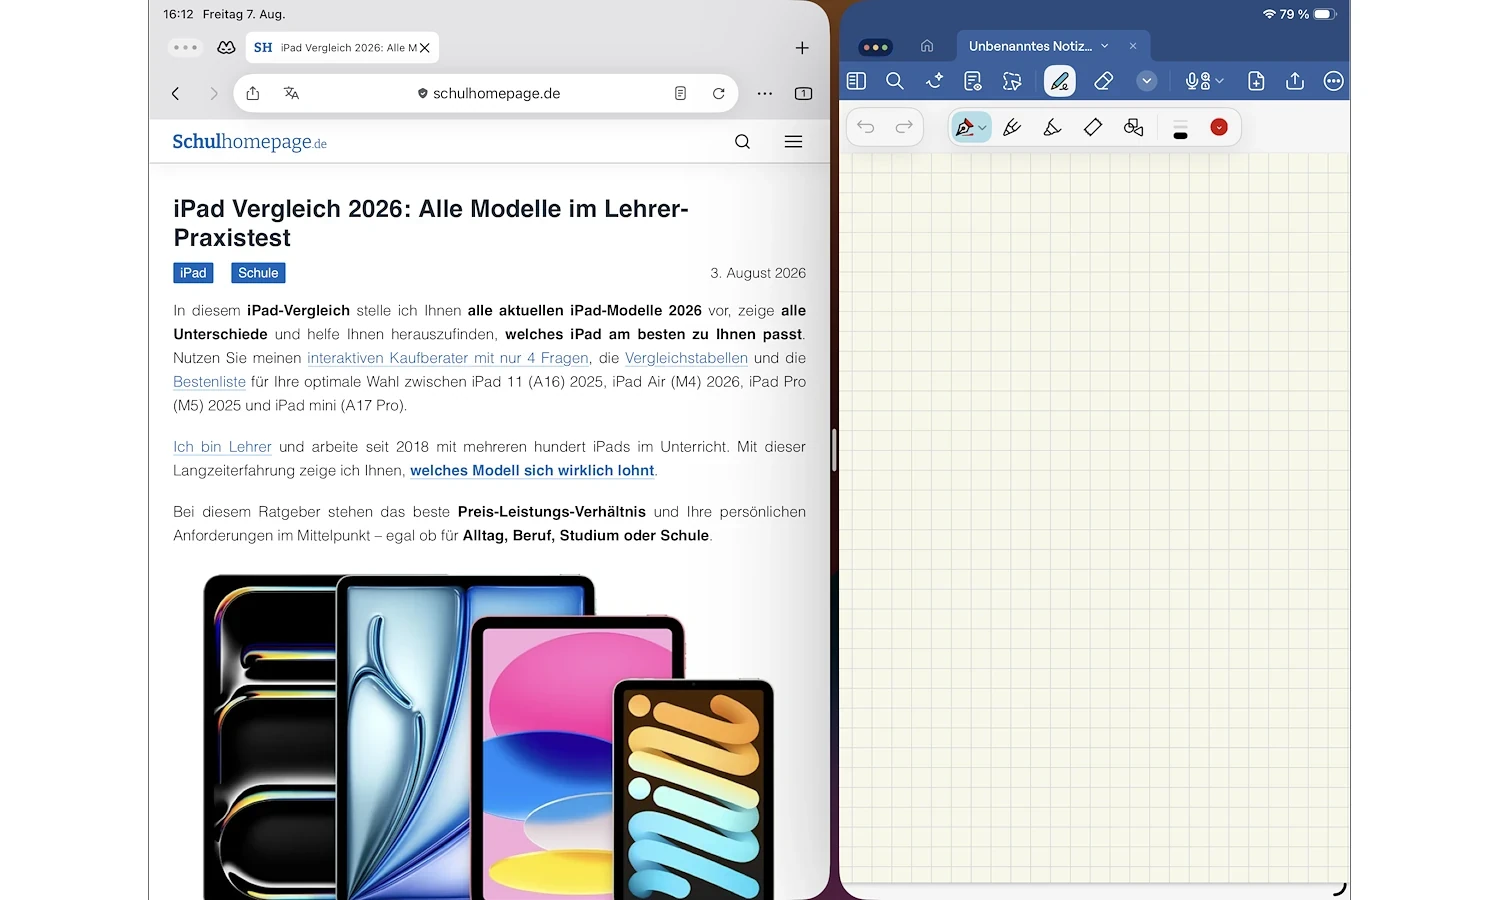Tap the Wi-Fi status icon
The image size is (1500, 900).
[1269, 14]
